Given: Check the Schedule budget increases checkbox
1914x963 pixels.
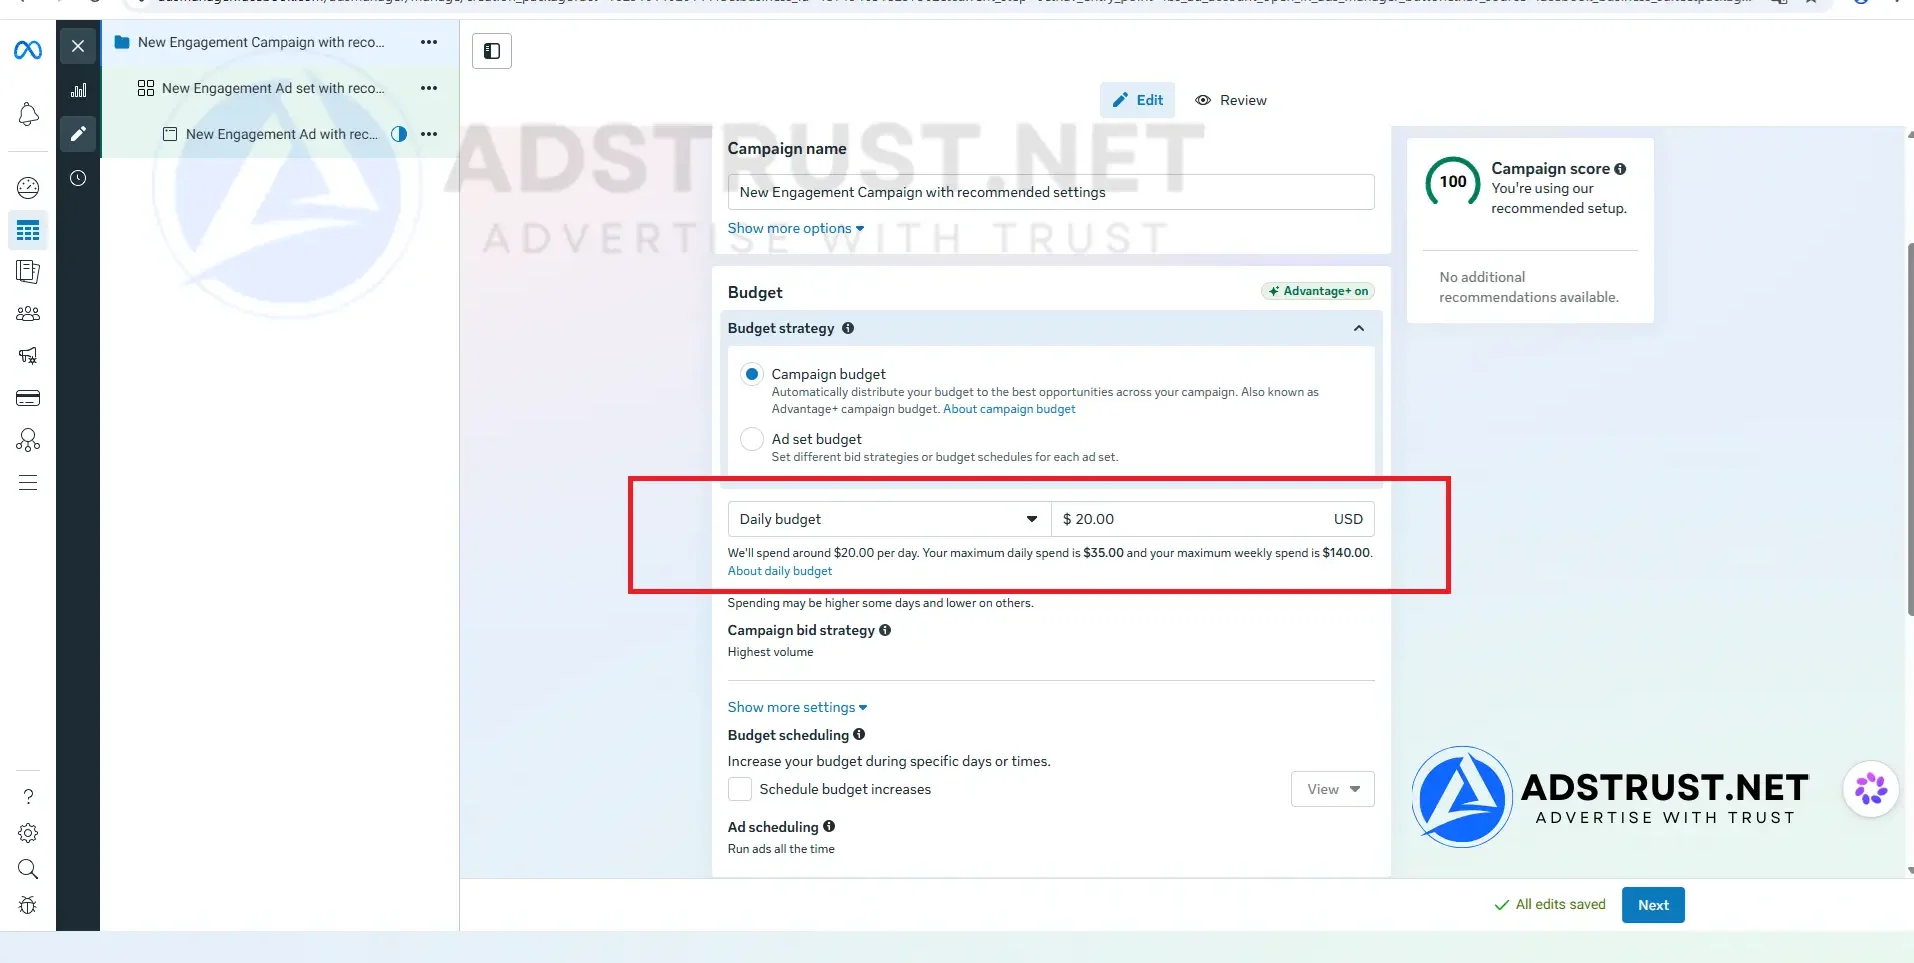Looking at the screenshot, I should click(x=740, y=789).
